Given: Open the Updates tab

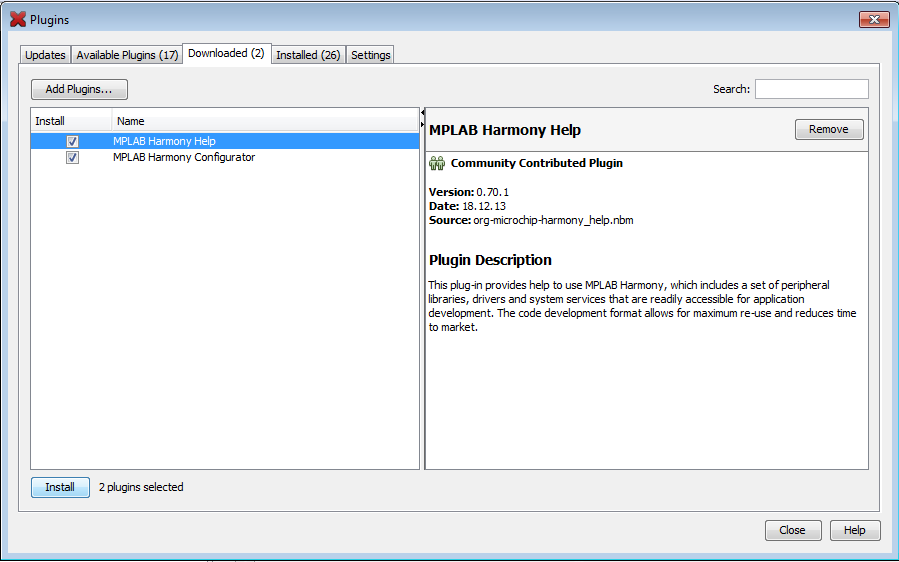Looking at the screenshot, I should click(x=45, y=55).
